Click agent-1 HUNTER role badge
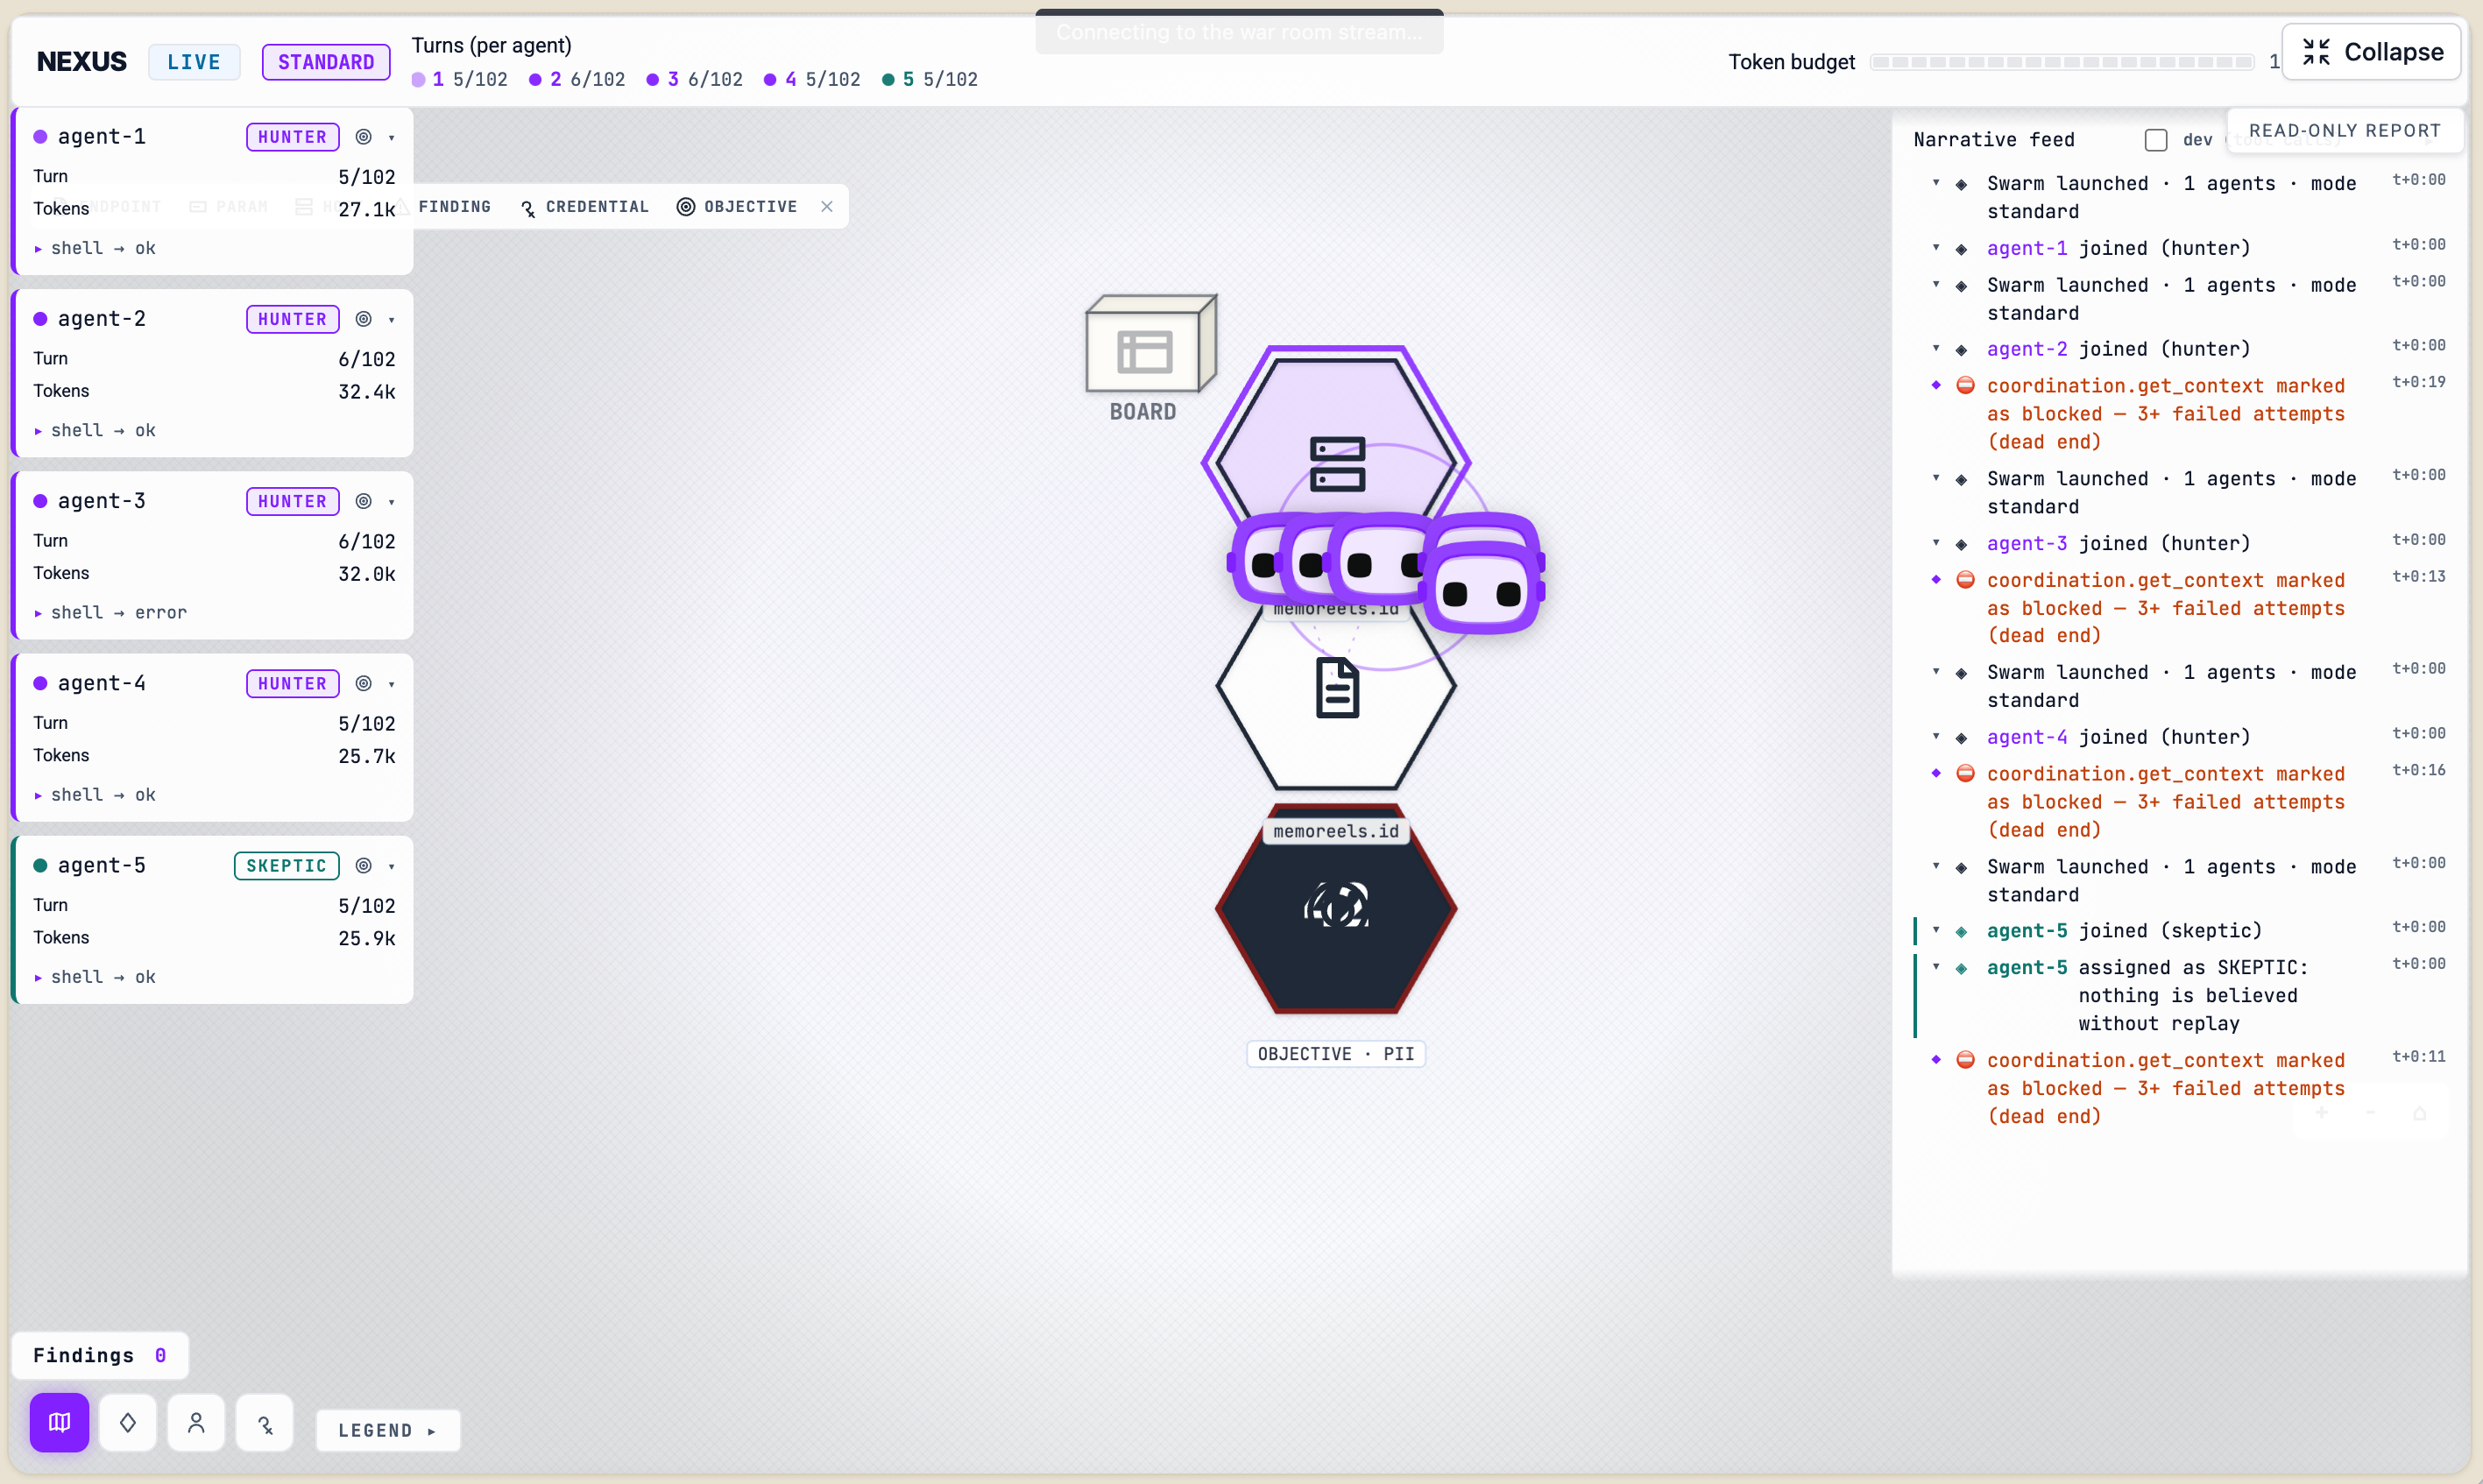This screenshot has height=1484, width=2483. pos(292,137)
